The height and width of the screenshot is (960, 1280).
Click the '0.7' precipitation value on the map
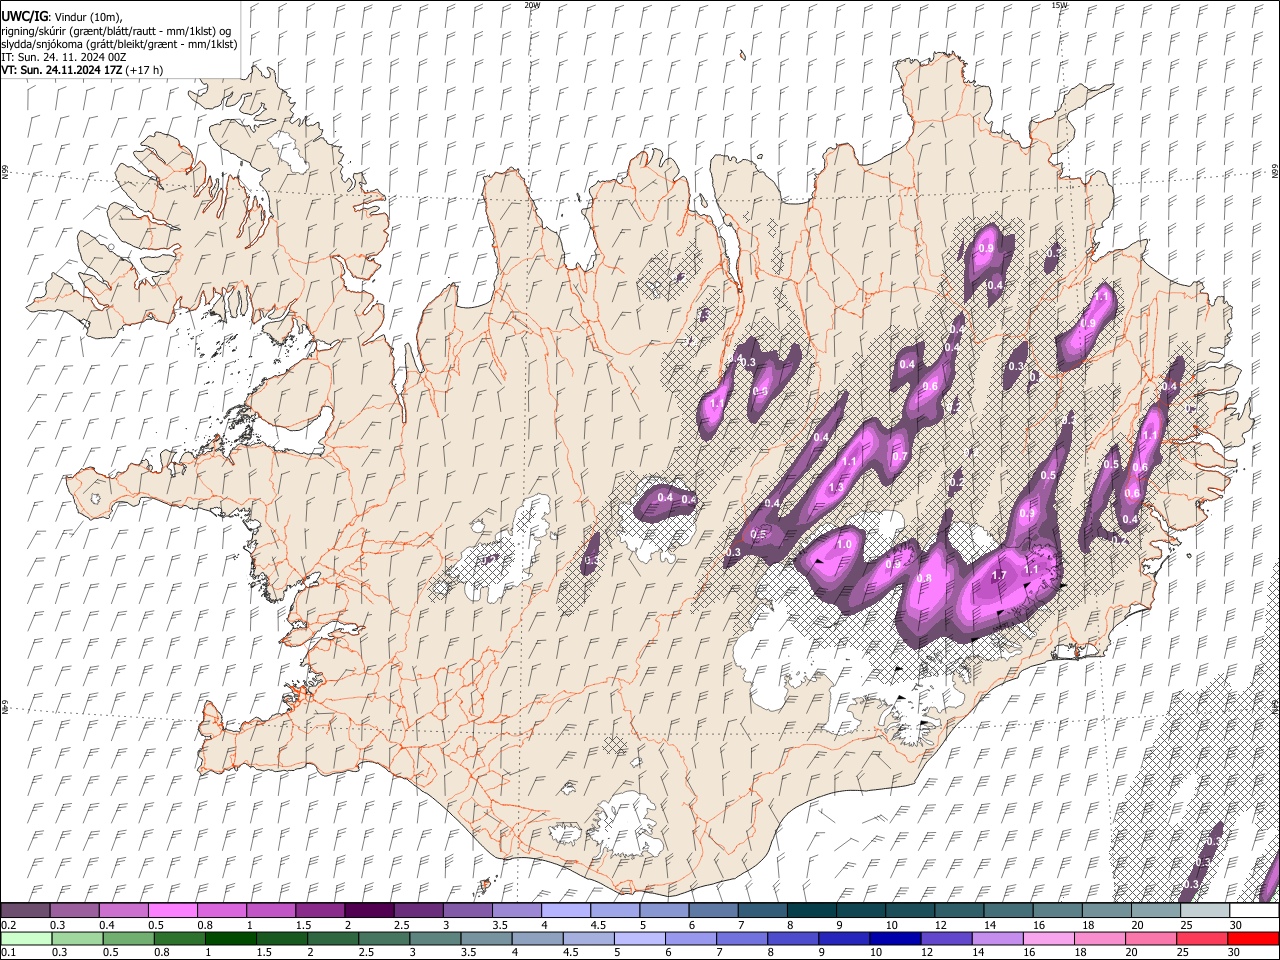pyautogui.click(x=899, y=457)
